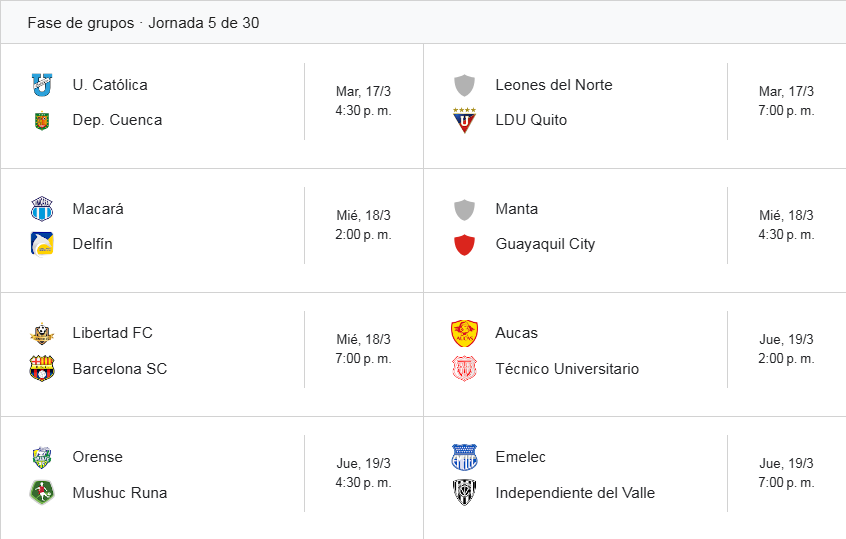
Task: Click the LDU Quito team crest
Action: coord(464,120)
